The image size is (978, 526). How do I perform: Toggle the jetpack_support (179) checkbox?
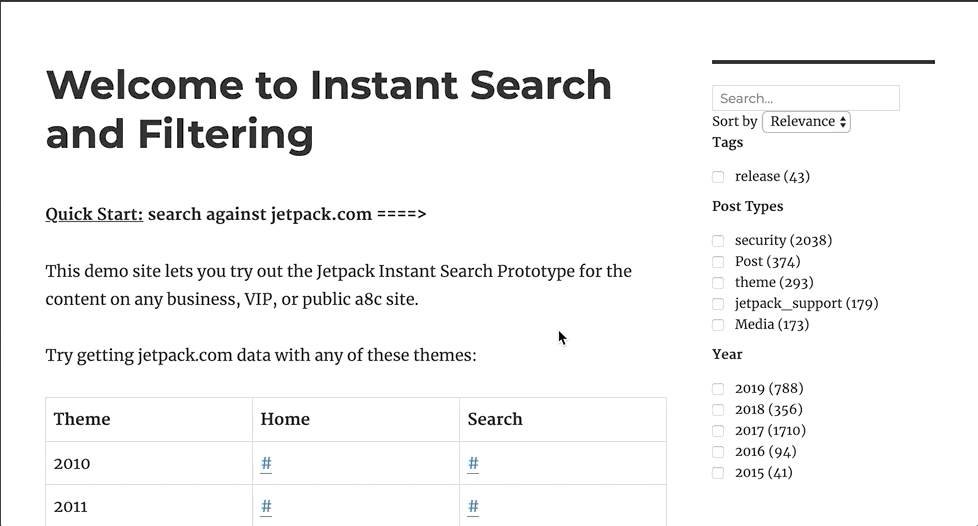click(x=718, y=304)
